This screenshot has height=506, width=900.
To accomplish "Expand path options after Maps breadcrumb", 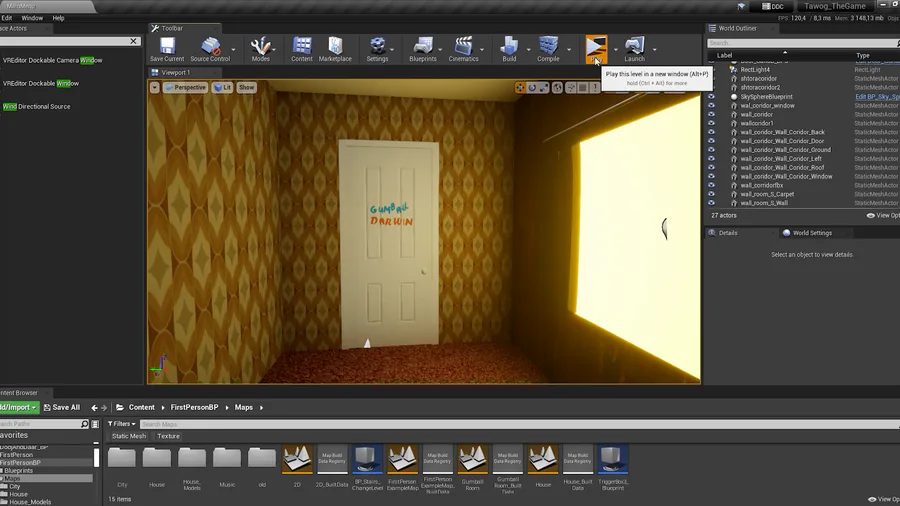I will [261, 408].
